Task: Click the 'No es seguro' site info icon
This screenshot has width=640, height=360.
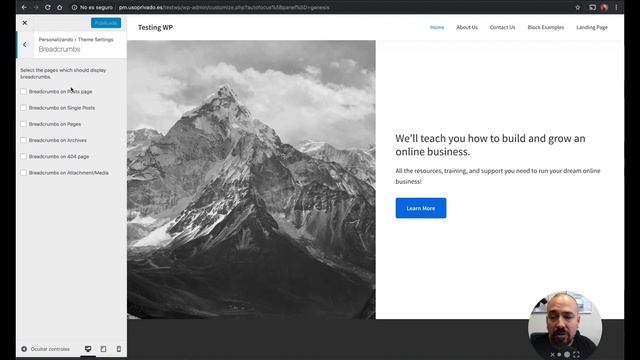Action: [74, 7]
